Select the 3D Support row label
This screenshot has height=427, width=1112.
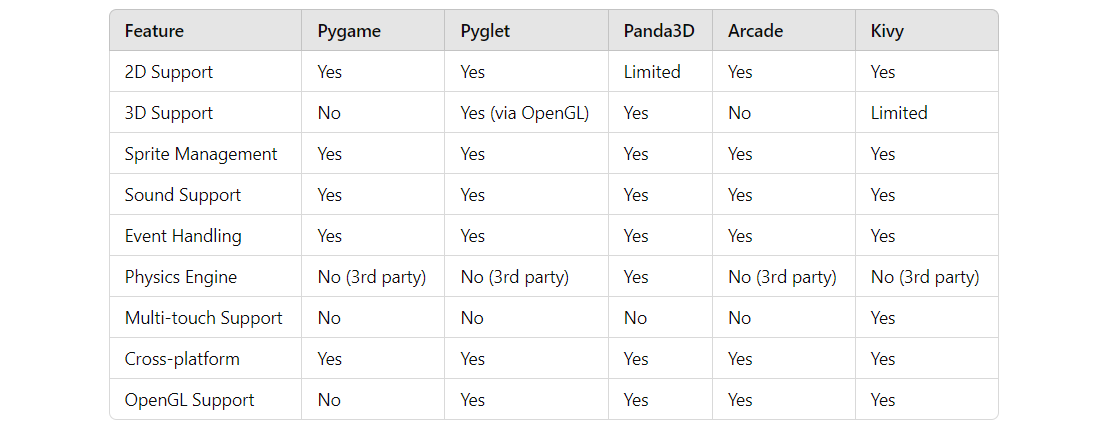169,113
